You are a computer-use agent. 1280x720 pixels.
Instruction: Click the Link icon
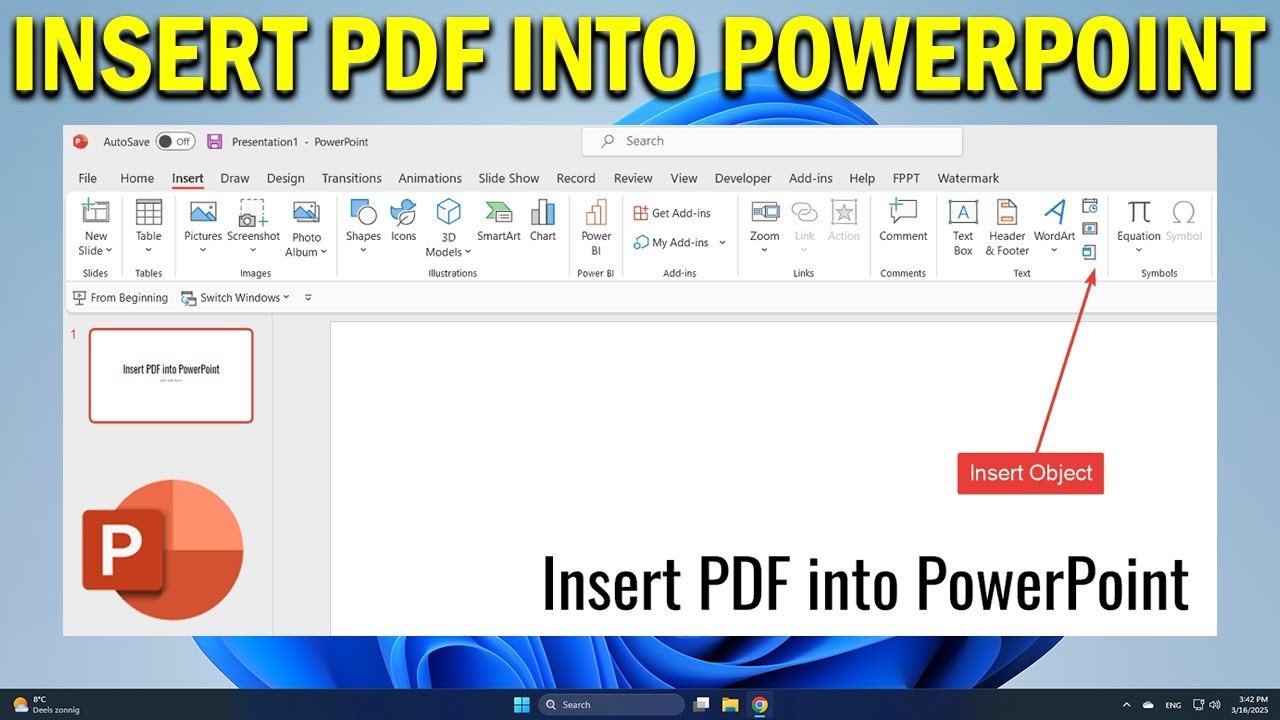coord(804,212)
